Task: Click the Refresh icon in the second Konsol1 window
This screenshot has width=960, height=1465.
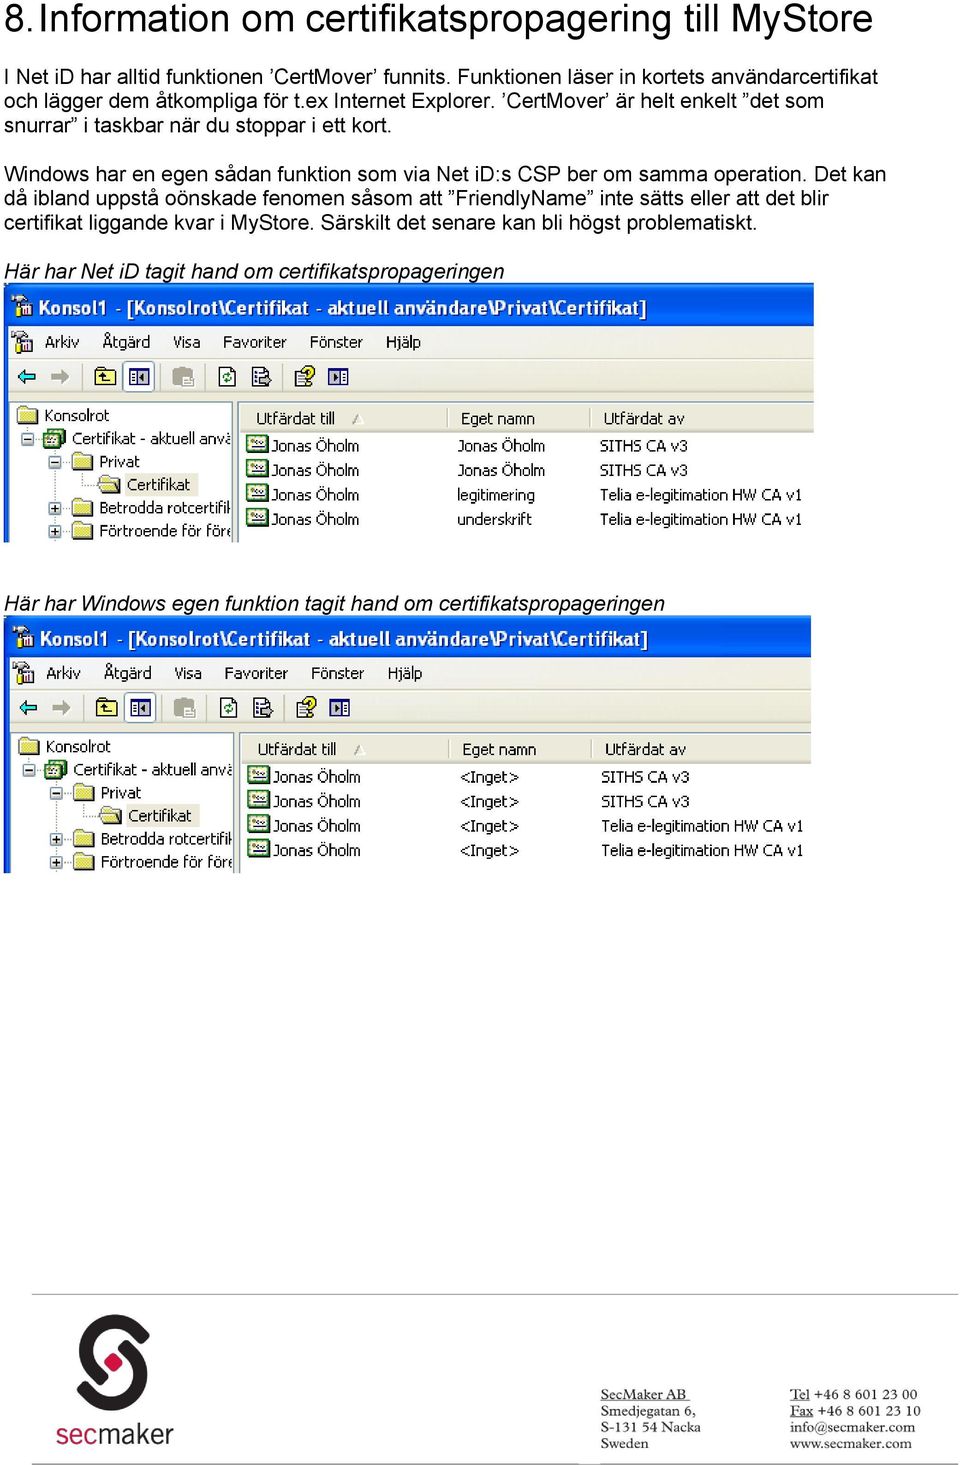Action: pos(228,708)
